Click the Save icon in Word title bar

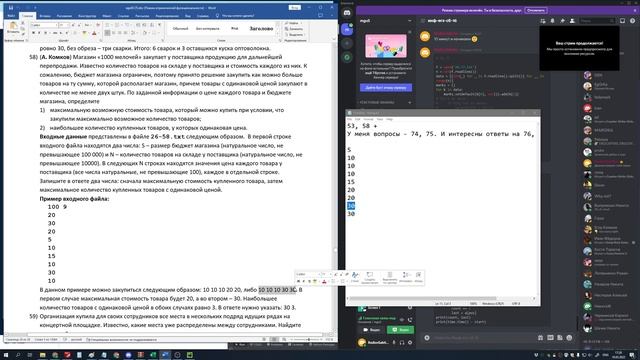[x=11, y=8]
